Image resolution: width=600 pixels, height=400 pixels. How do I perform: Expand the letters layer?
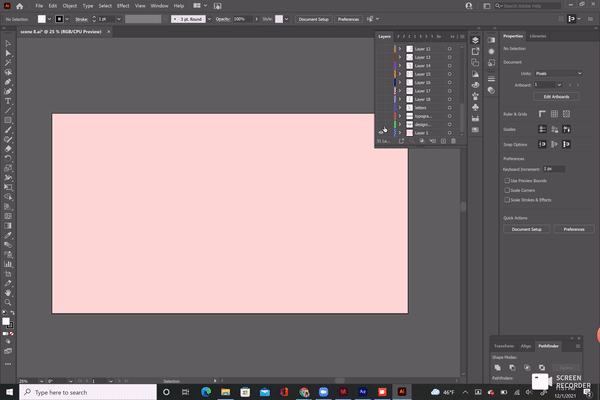(x=400, y=108)
